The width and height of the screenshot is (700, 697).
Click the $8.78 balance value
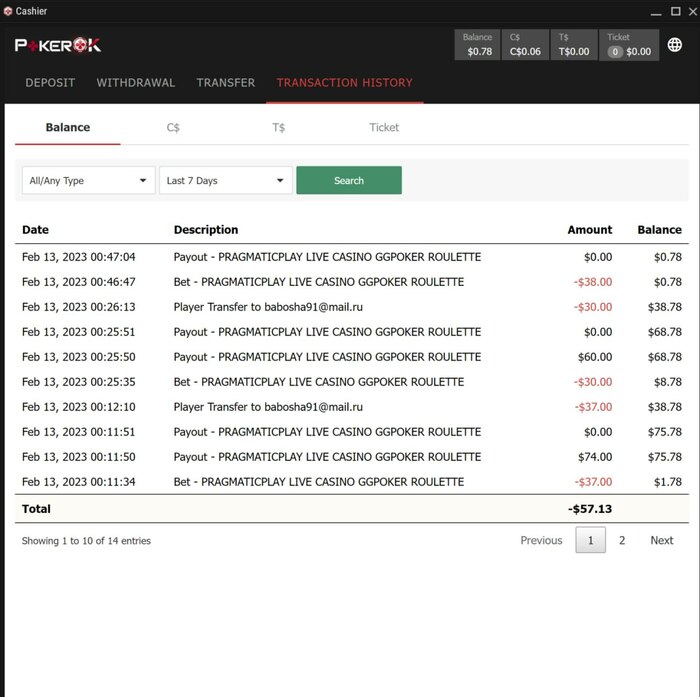pos(668,382)
